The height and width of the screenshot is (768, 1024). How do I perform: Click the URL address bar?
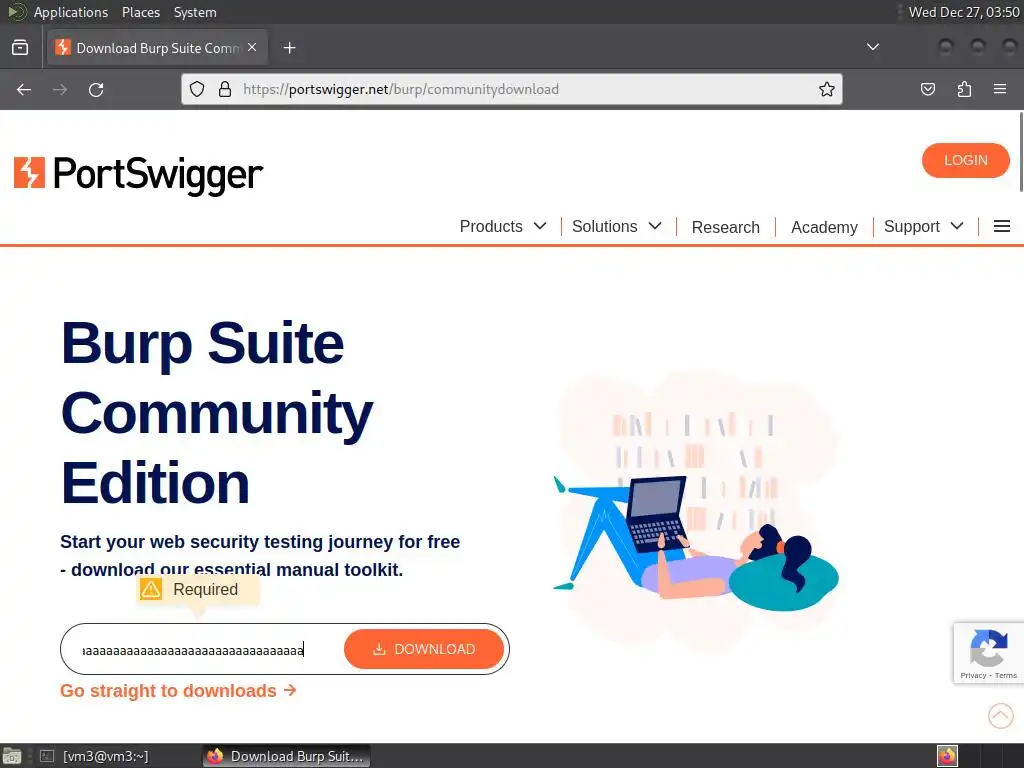[511, 89]
